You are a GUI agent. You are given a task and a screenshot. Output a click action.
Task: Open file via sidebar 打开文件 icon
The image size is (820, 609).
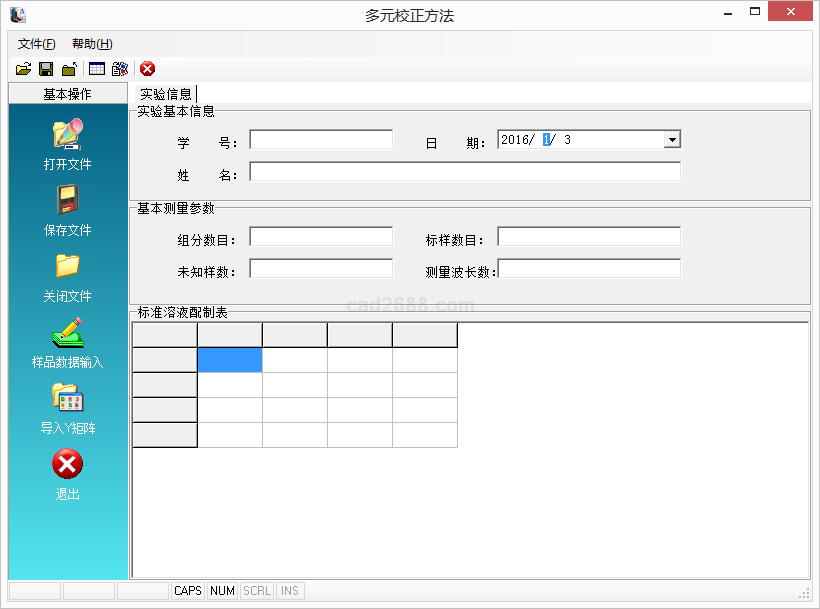(x=67, y=134)
